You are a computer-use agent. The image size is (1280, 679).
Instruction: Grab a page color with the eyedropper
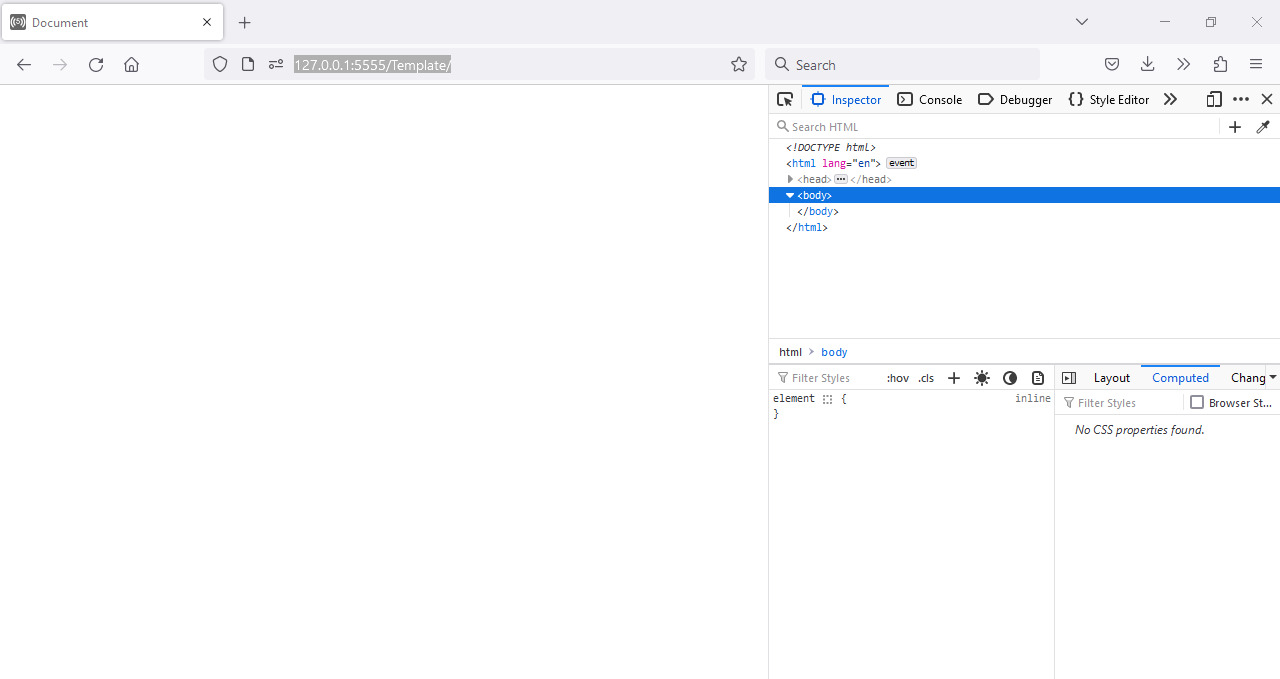coord(1263,127)
